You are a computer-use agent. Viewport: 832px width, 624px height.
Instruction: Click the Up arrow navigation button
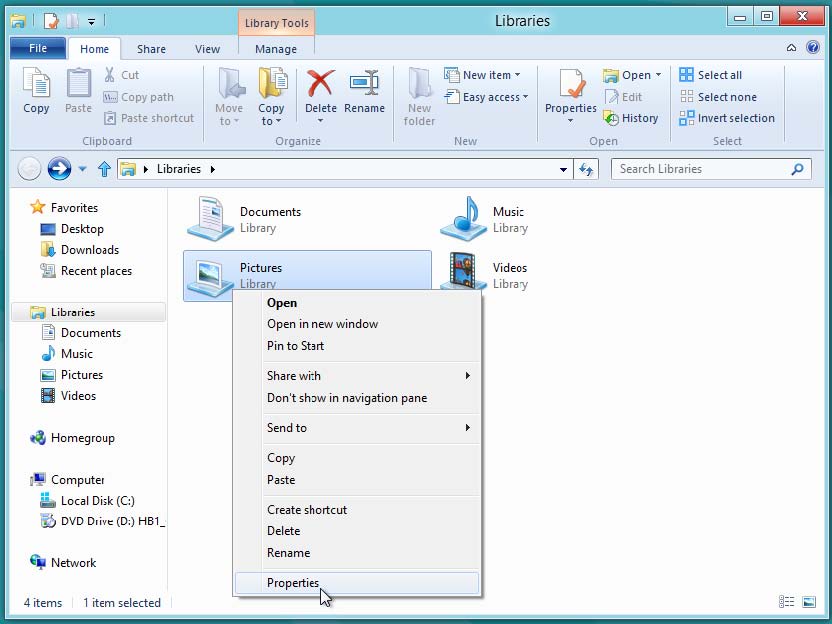pyautogui.click(x=104, y=169)
